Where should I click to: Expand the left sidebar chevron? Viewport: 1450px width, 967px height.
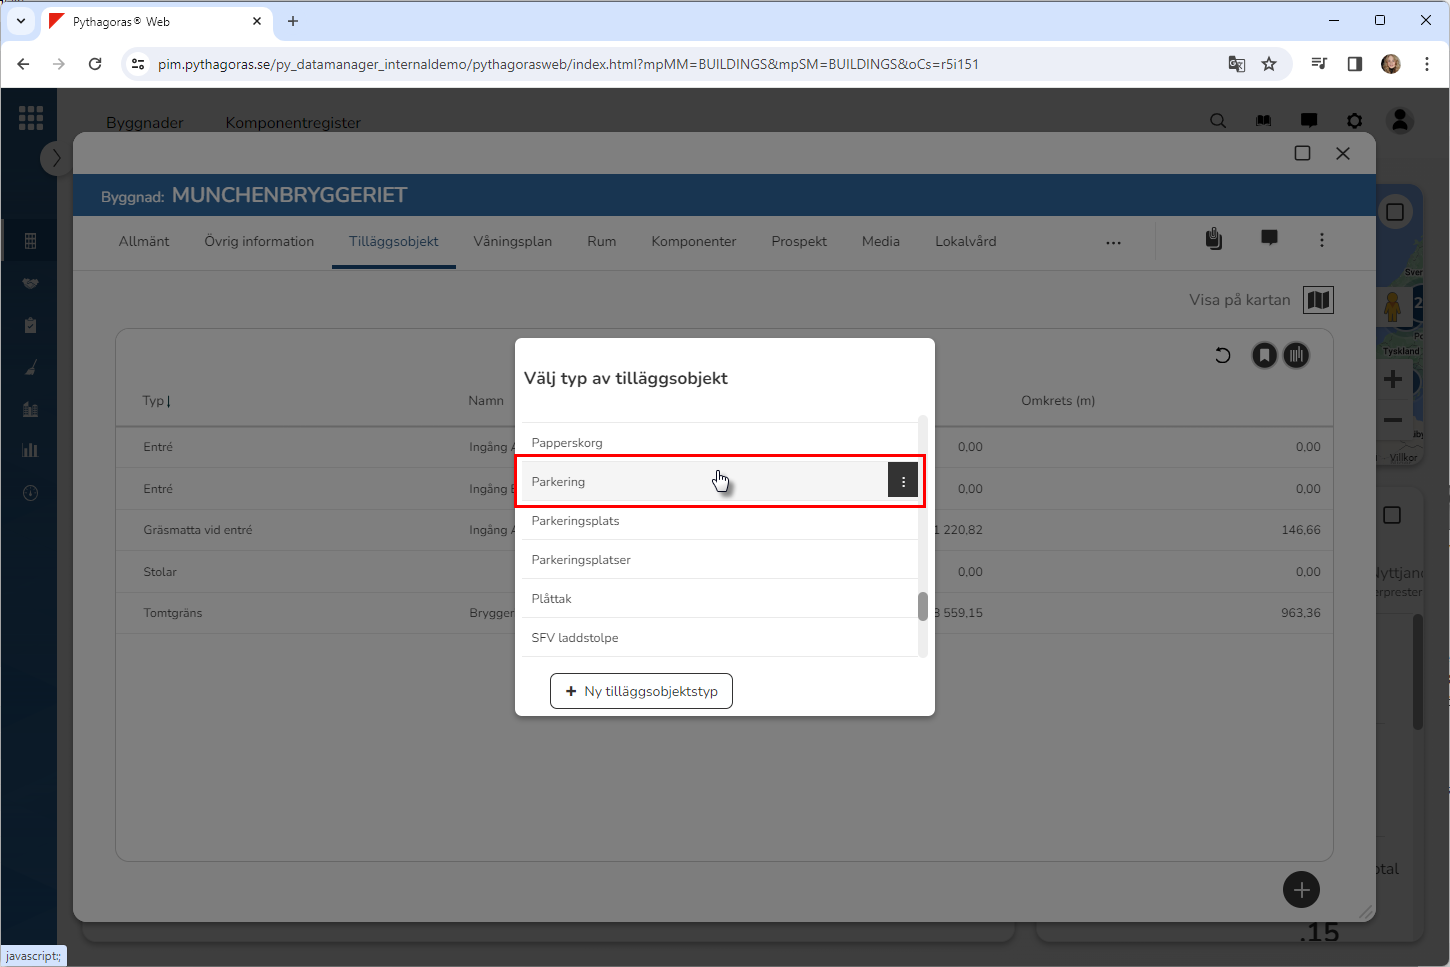click(x=56, y=158)
